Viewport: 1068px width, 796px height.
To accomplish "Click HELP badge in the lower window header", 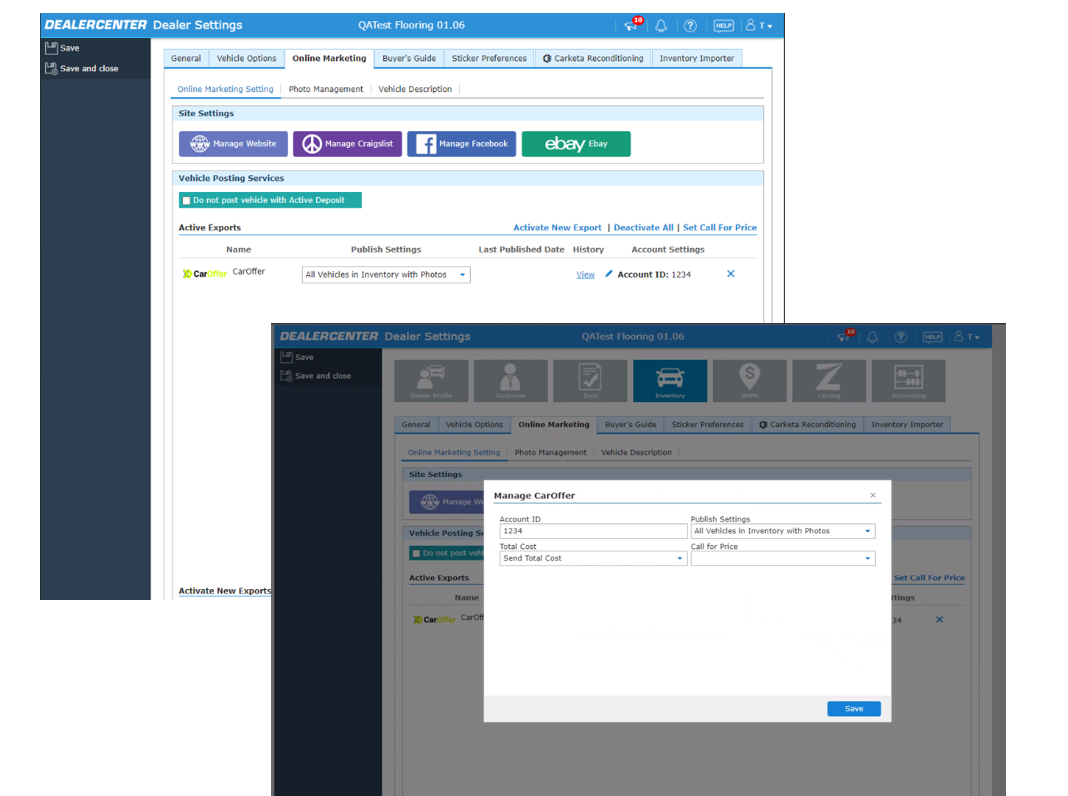I will pos(932,337).
